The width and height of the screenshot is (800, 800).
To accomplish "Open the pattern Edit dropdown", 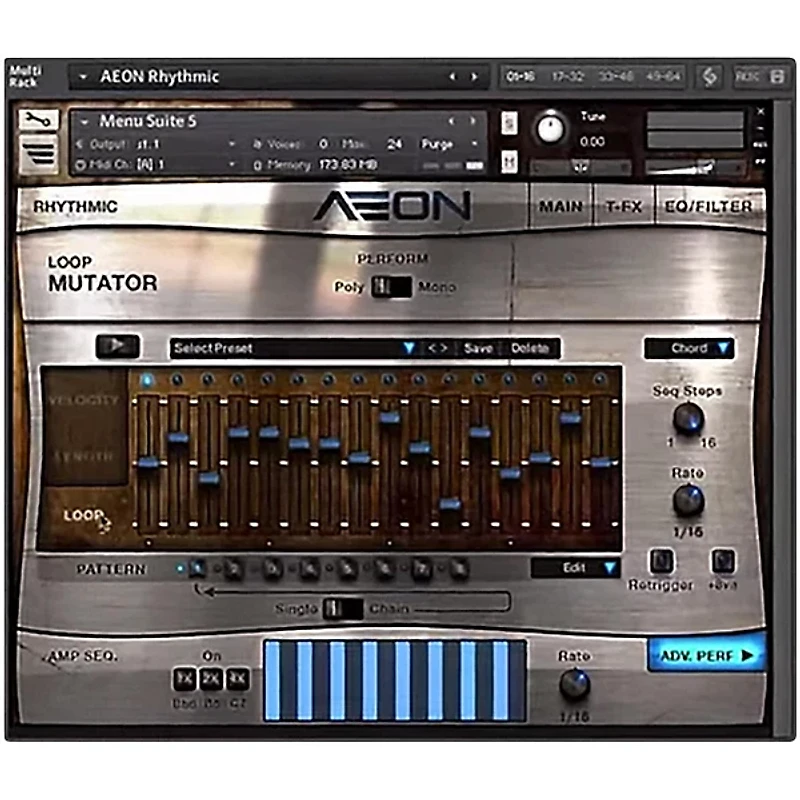I will [x=576, y=568].
